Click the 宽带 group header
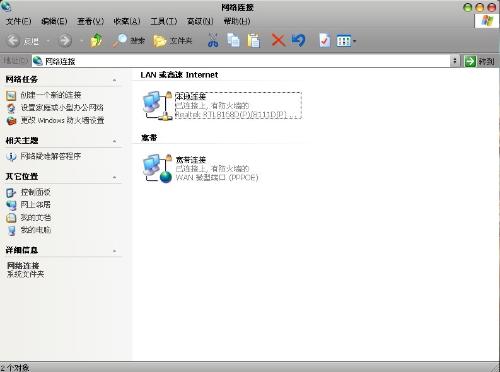The image size is (500, 372). [149, 138]
